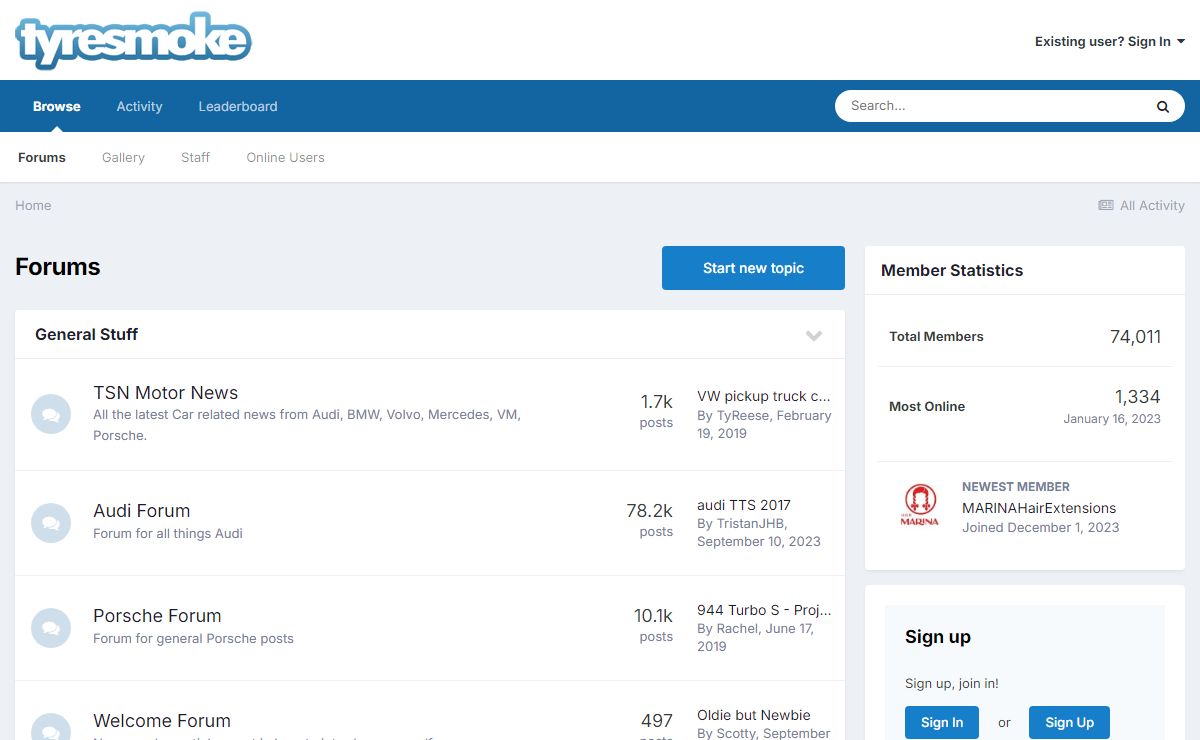Open Existing user Sign In dropdown
The width and height of the screenshot is (1200, 740).
tap(1110, 41)
